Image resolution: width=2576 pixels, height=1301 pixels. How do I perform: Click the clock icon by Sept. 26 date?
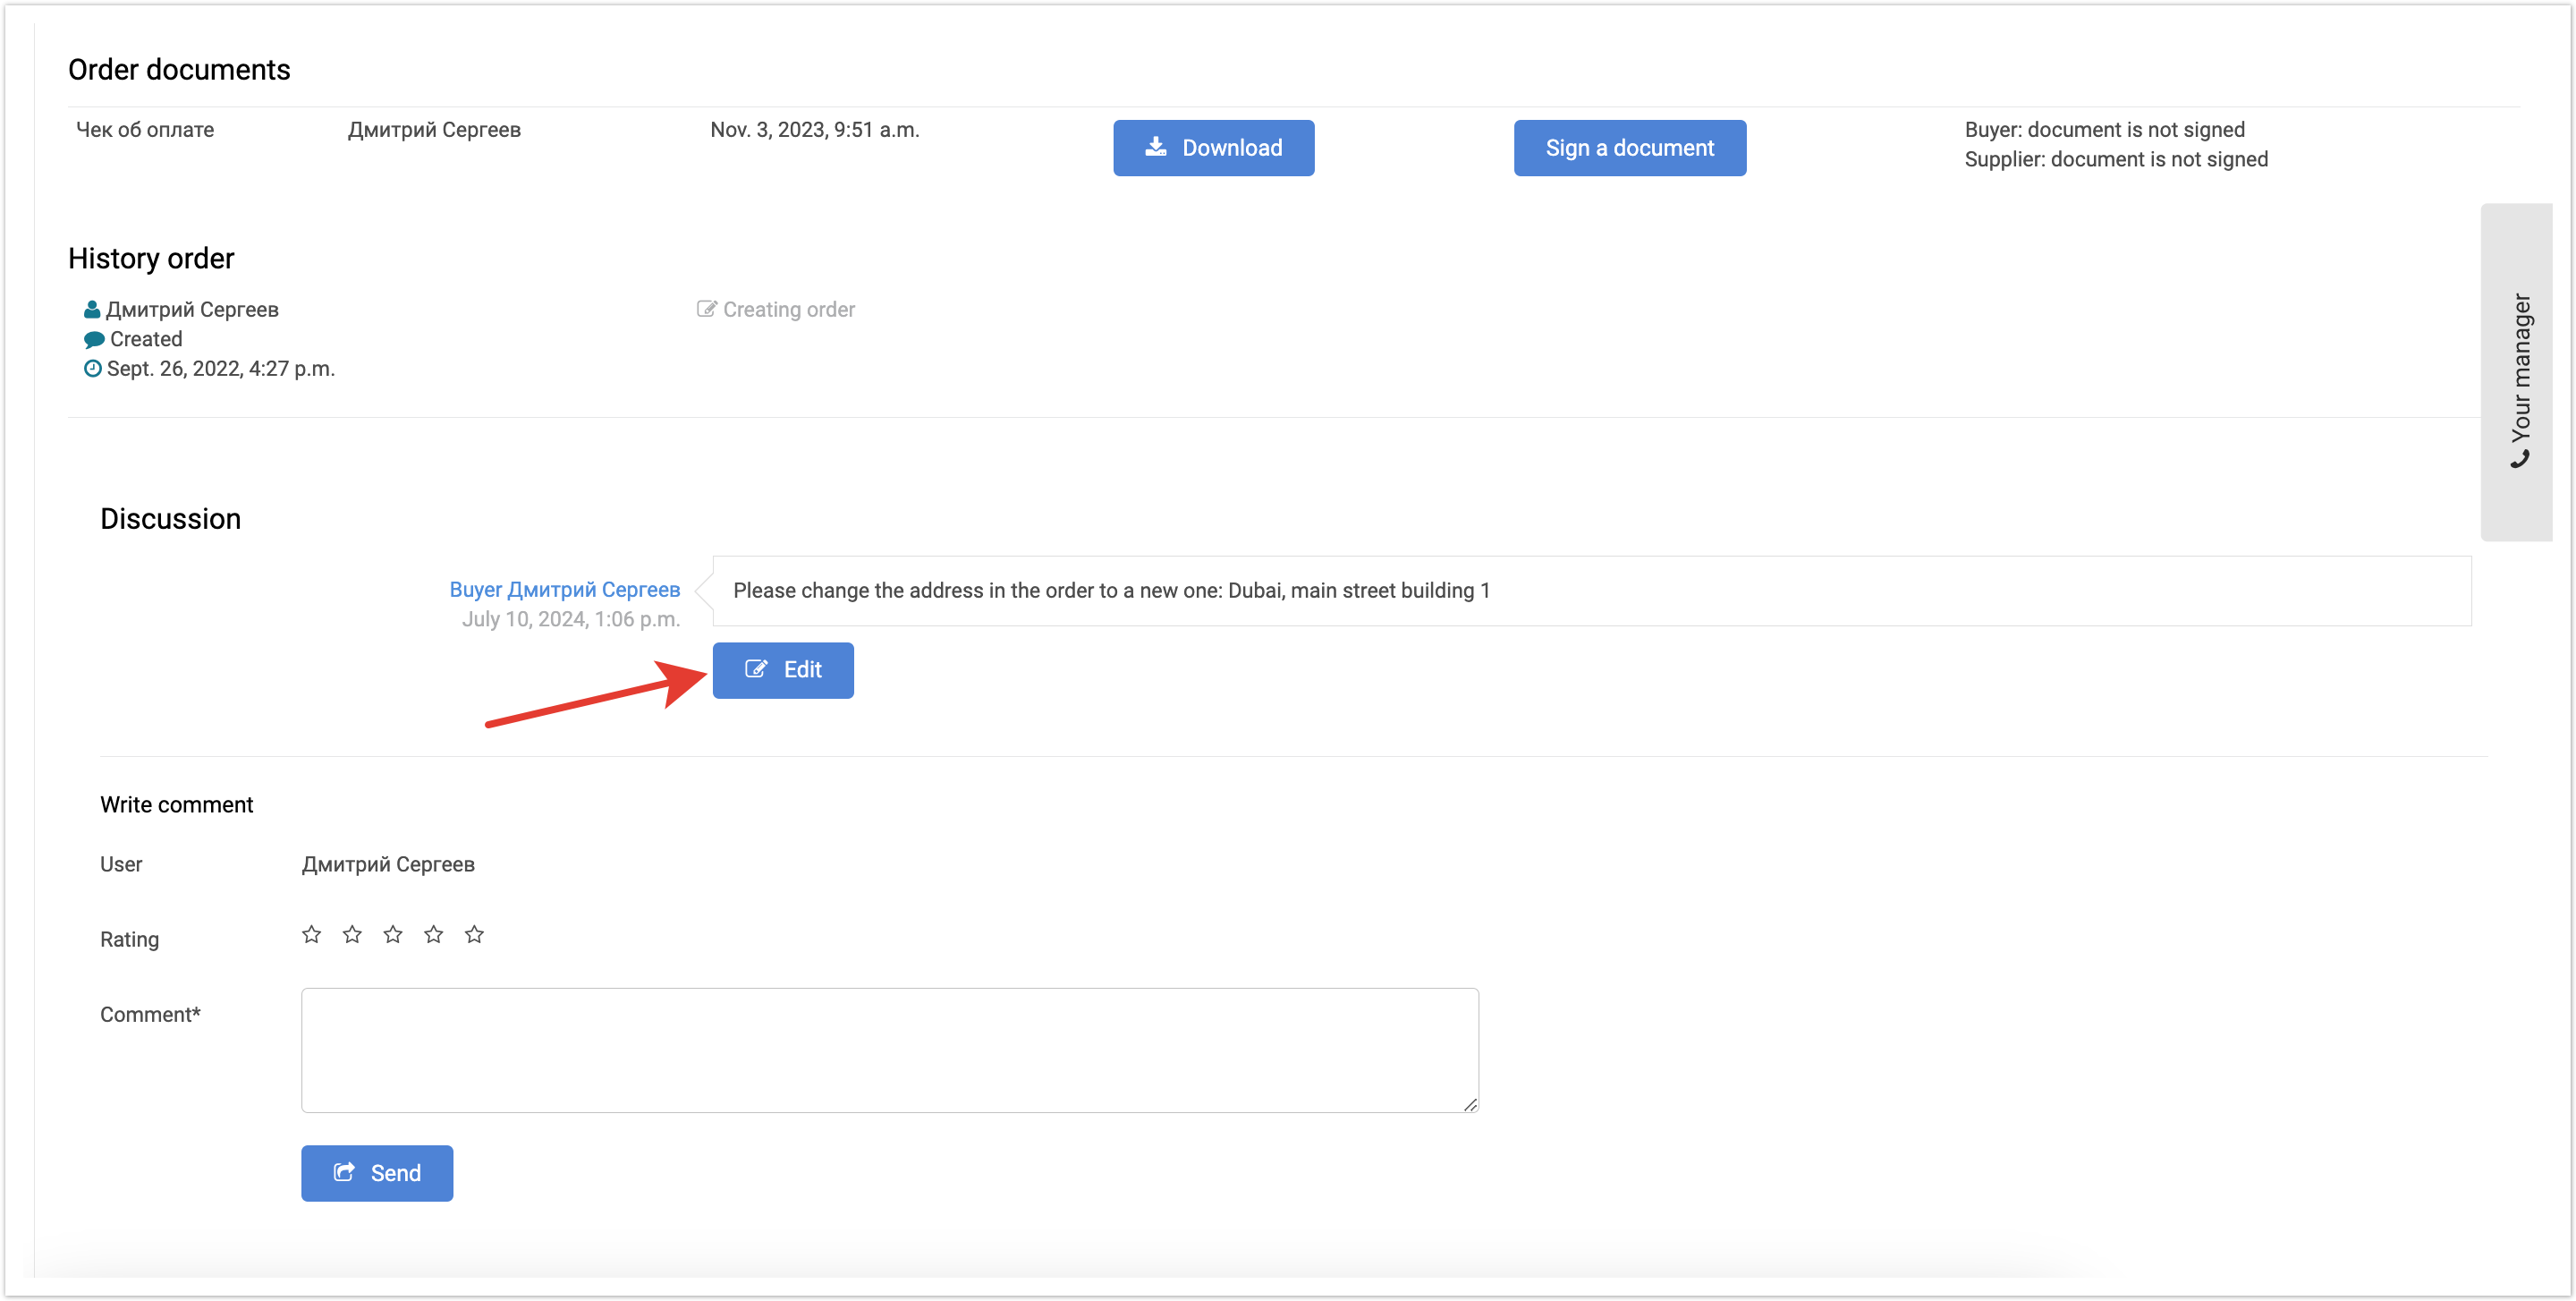(92, 369)
